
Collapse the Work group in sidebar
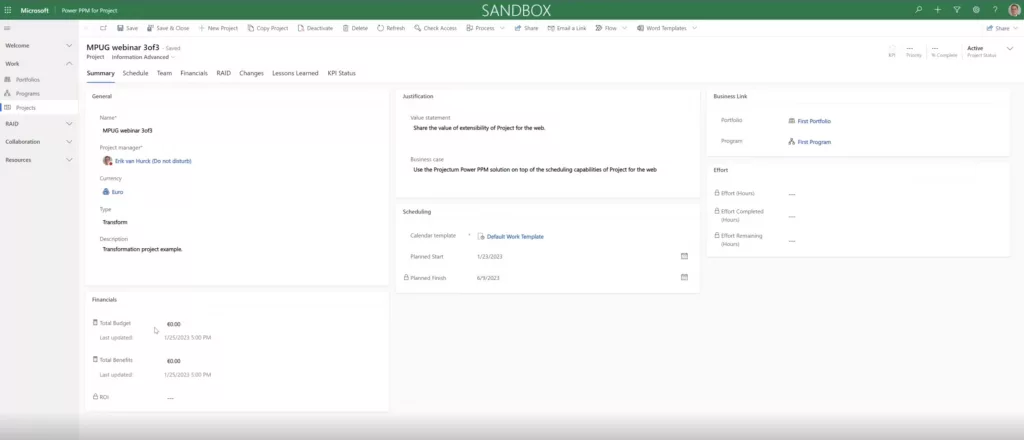click(69, 64)
